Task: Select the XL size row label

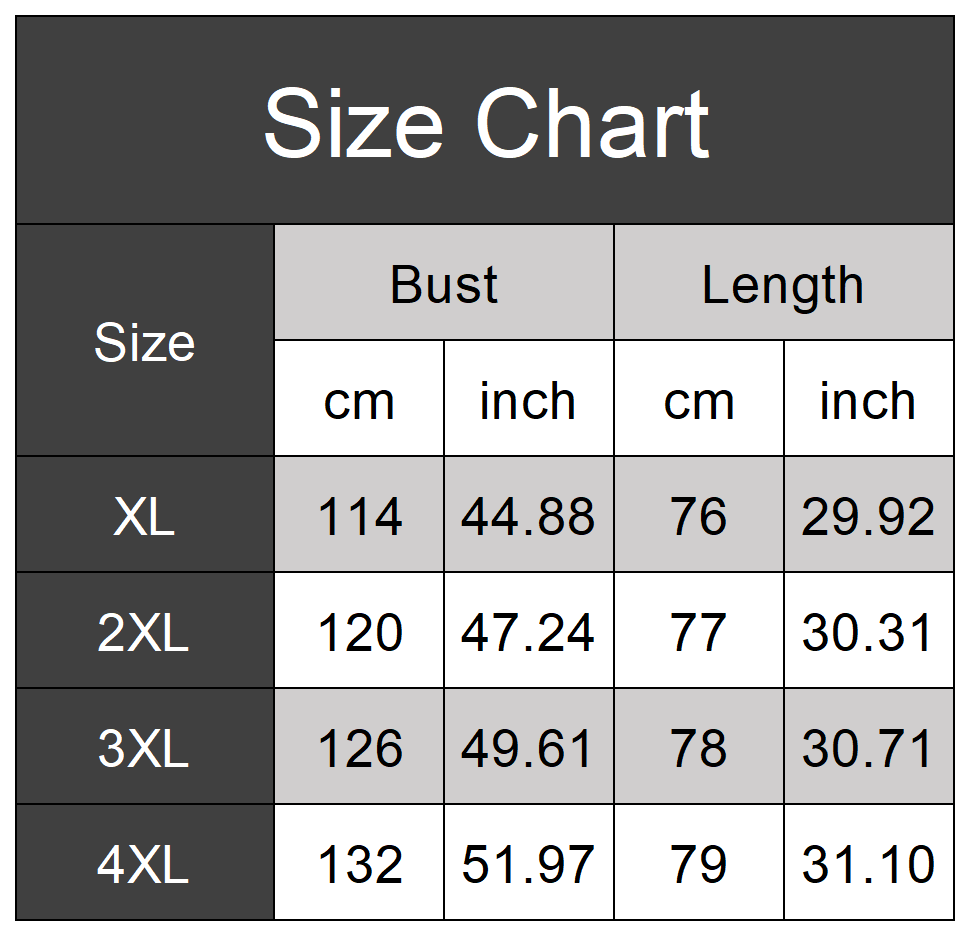Action: pyautogui.click(x=145, y=516)
